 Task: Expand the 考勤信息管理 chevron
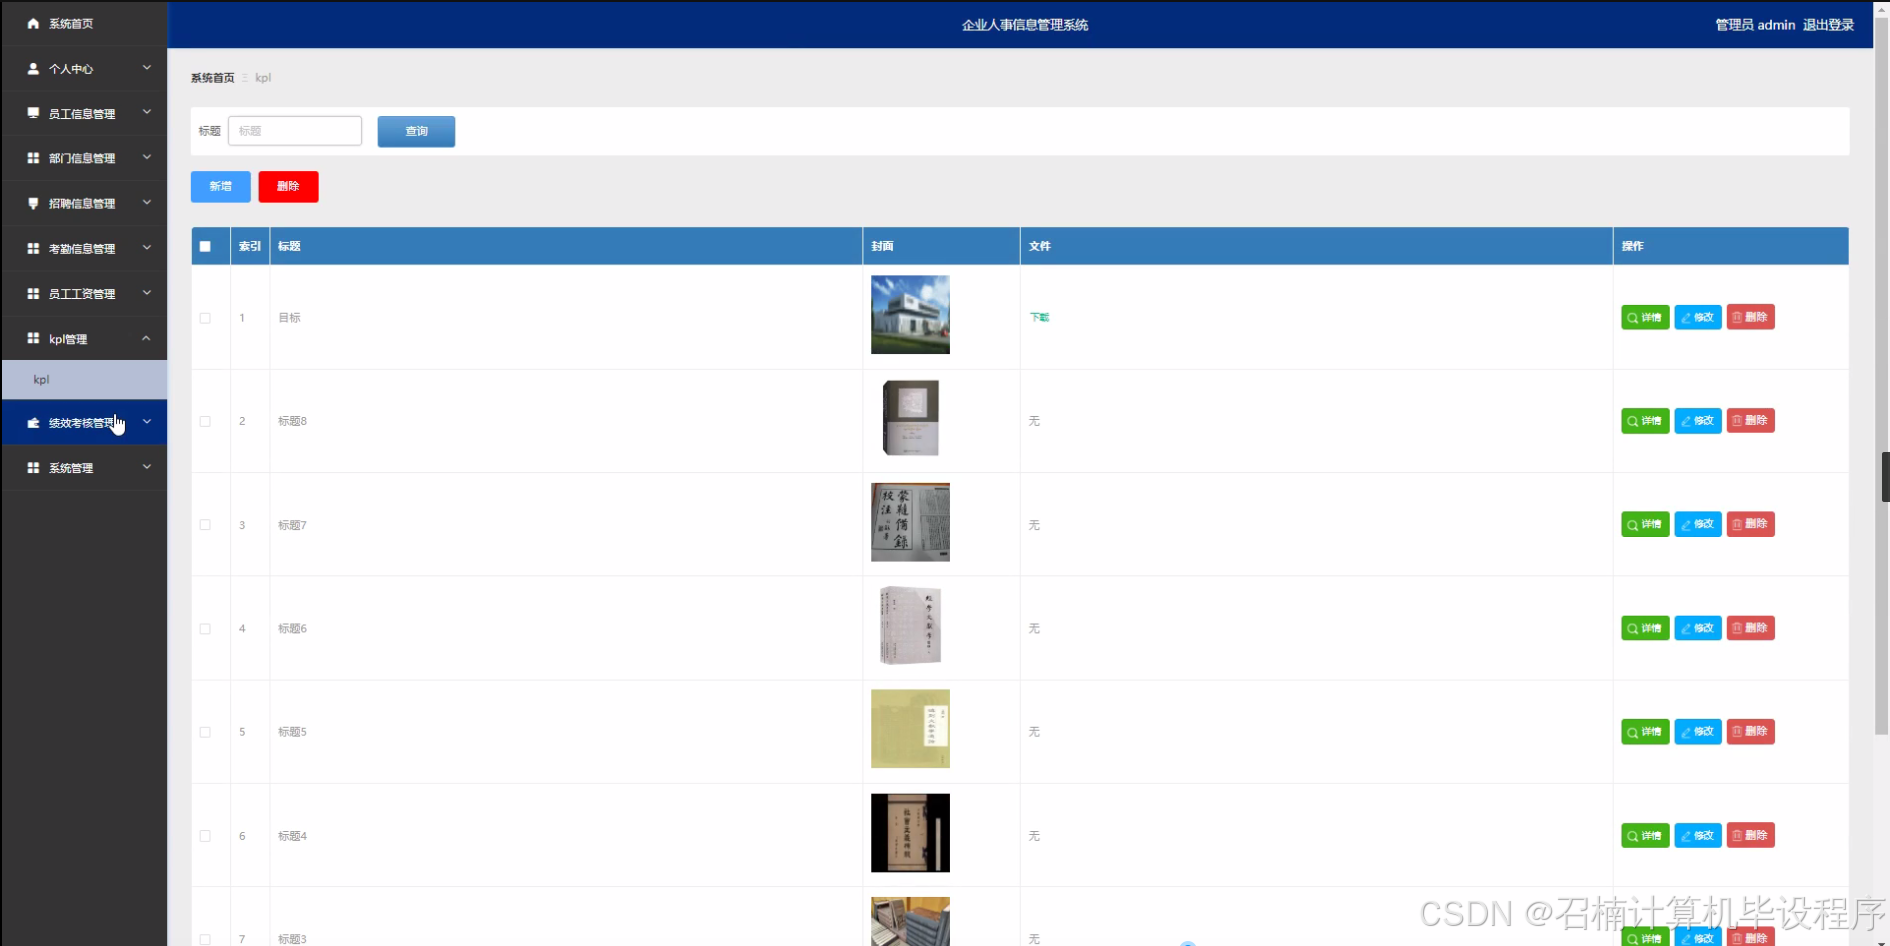pos(147,247)
